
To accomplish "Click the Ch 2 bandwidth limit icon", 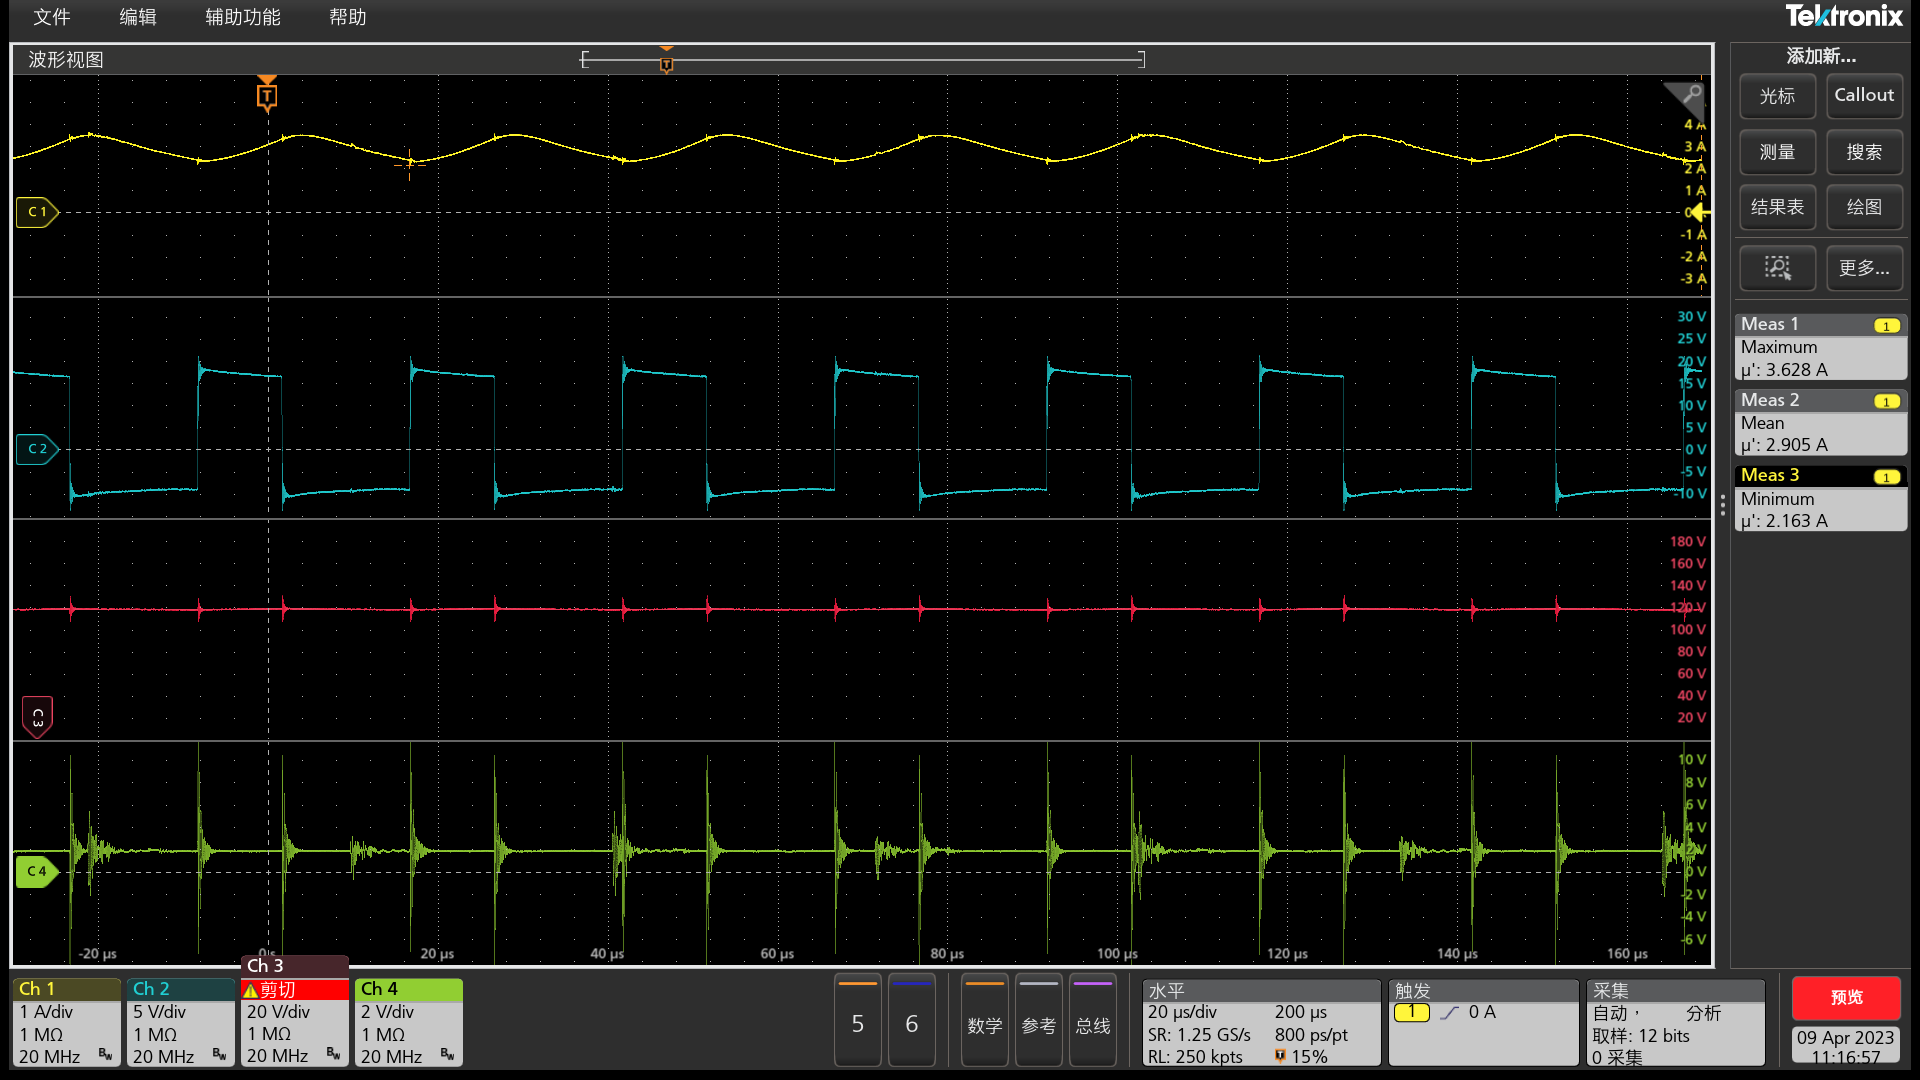I will tap(219, 1055).
